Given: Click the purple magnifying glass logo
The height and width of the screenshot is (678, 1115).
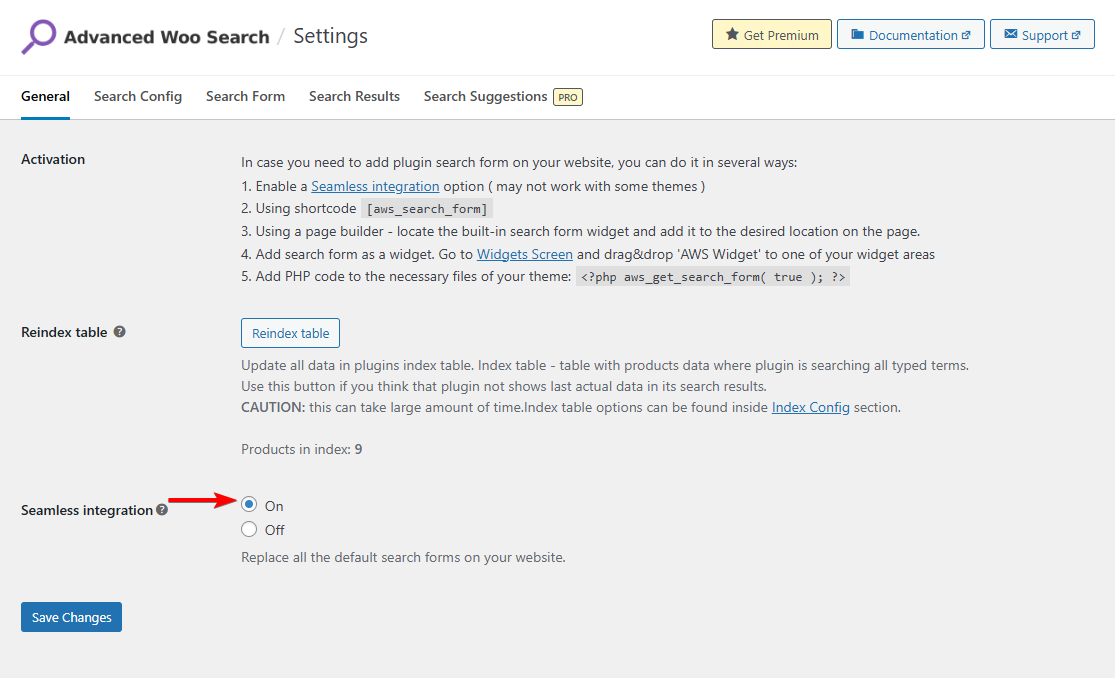Looking at the screenshot, I should pyautogui.click(x=39, y=37).
